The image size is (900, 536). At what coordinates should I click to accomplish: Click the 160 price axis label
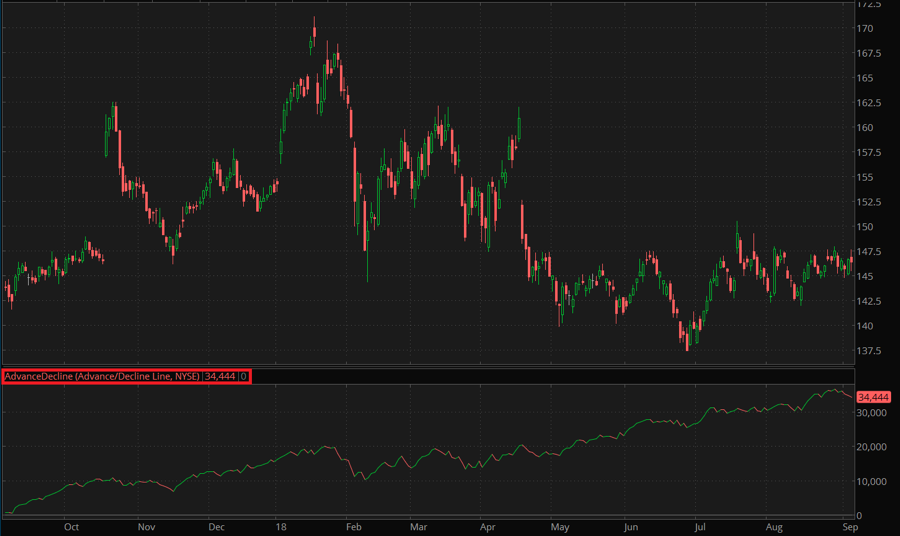click(866, 127)
